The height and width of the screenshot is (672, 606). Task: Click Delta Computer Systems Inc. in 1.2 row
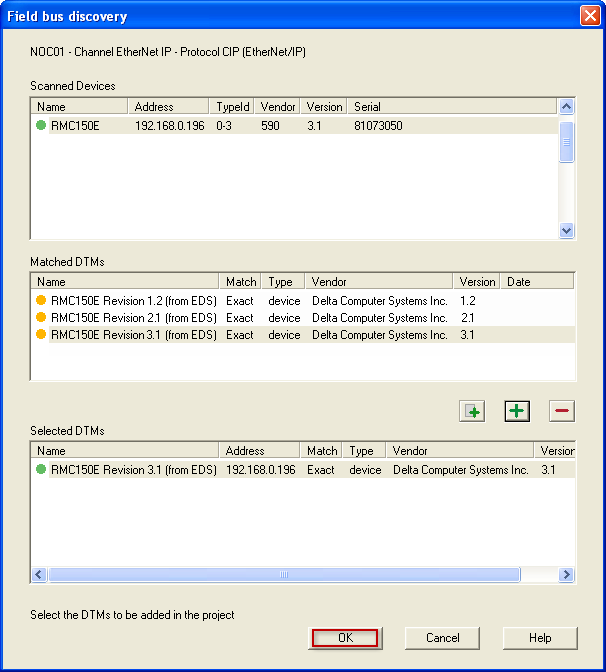click(379, 301)
